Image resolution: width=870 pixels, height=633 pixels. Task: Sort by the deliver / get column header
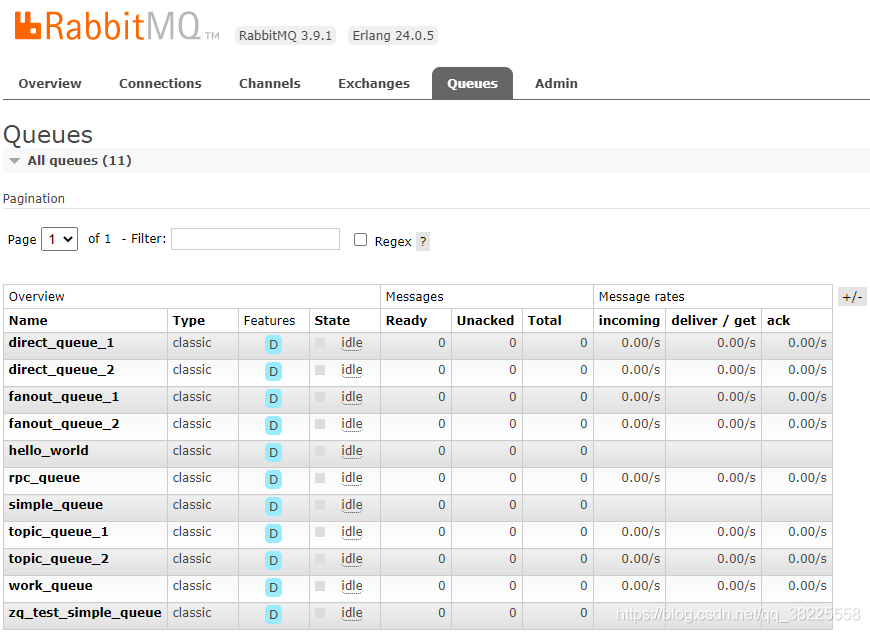tap(714, 321)
